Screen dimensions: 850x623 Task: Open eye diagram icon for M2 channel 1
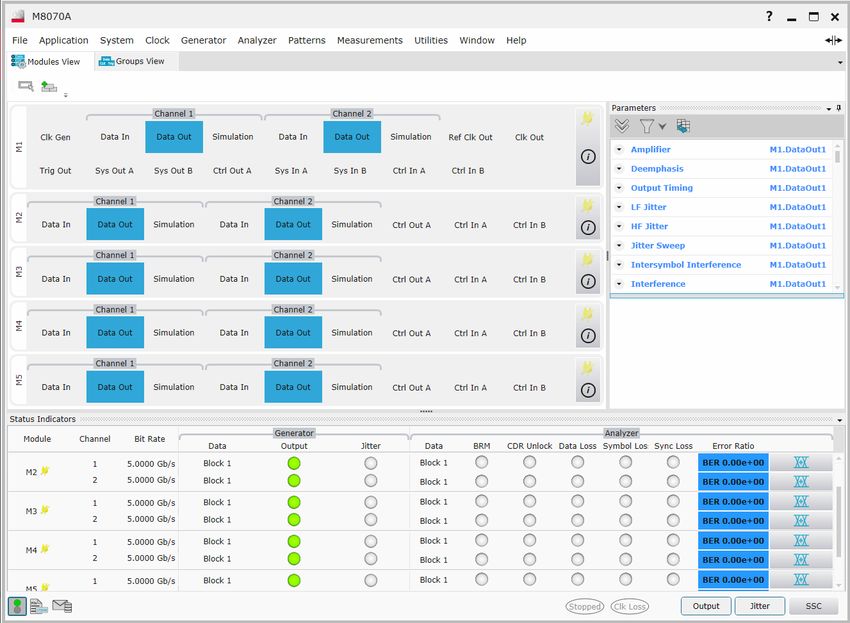pos(801,463)
